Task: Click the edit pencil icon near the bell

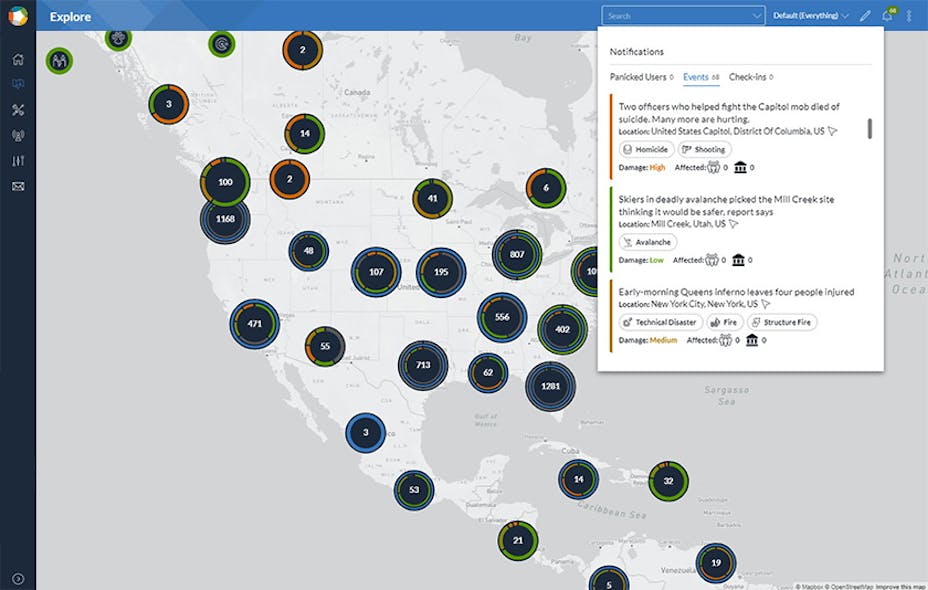Action: (864, 15)
